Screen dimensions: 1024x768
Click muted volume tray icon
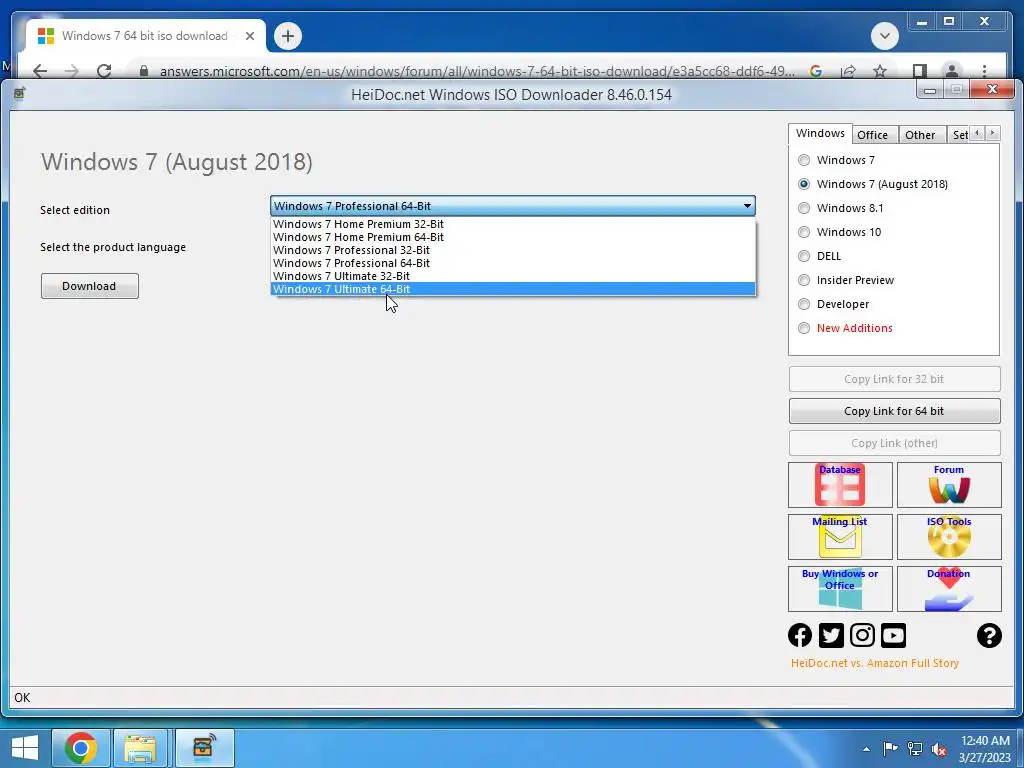939,749
